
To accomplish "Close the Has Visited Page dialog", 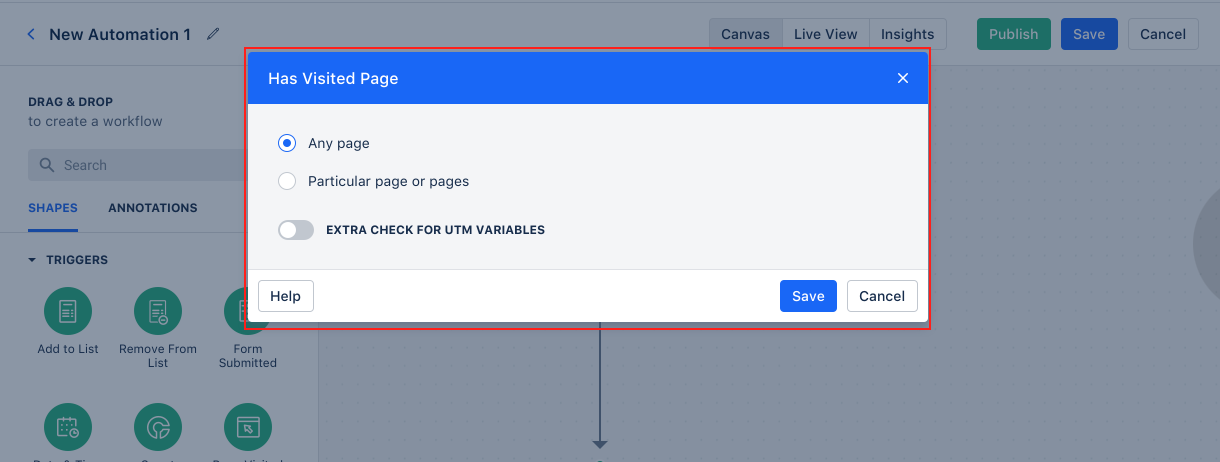I will coord(903,78).
